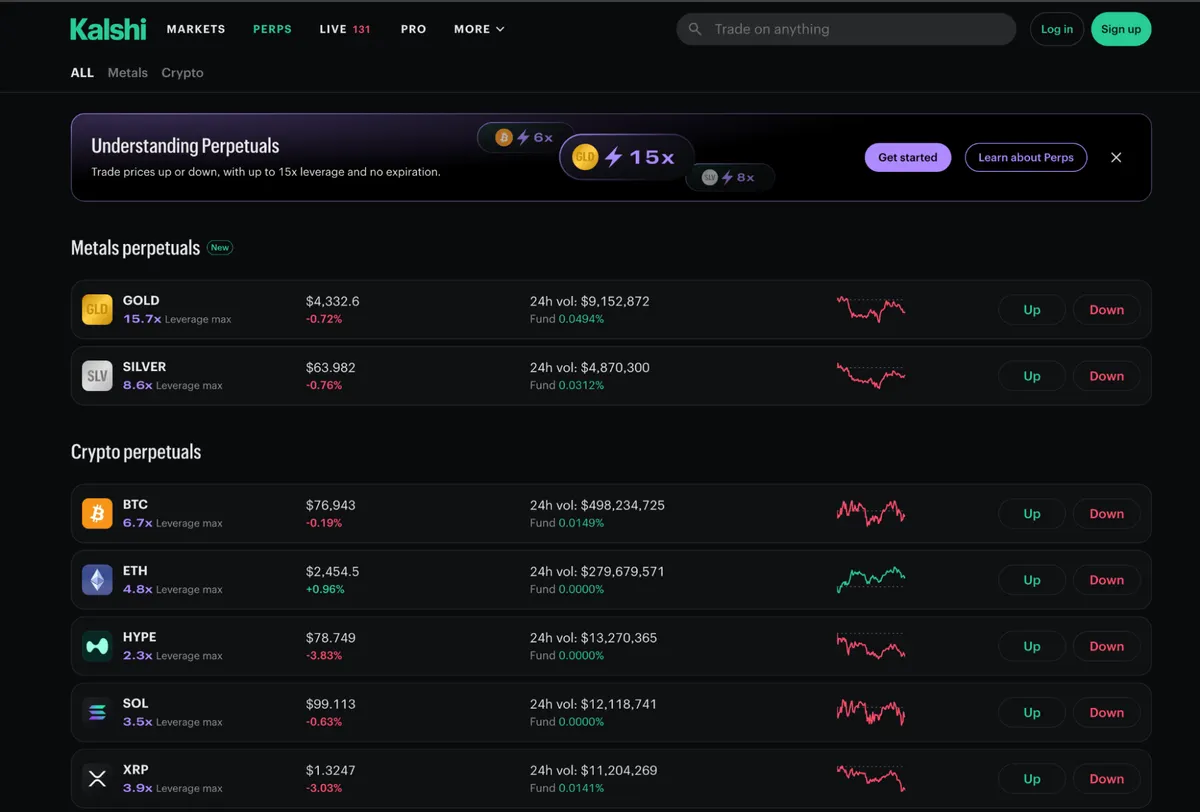This screenshot has height=812, width=1200.
Task: Open the XRP token icon
Action: click(97, 779)
